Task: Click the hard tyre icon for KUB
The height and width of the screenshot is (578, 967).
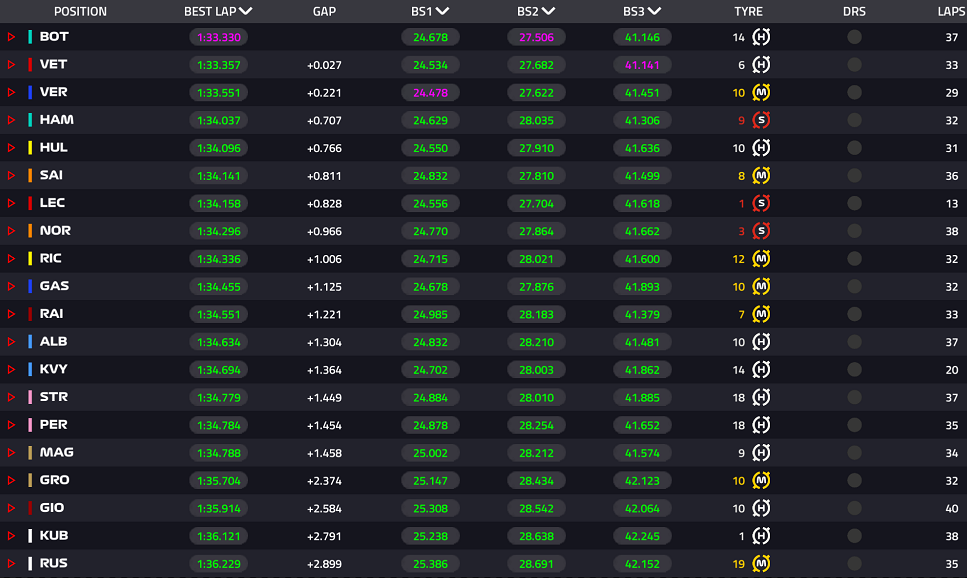Action: 761,535
